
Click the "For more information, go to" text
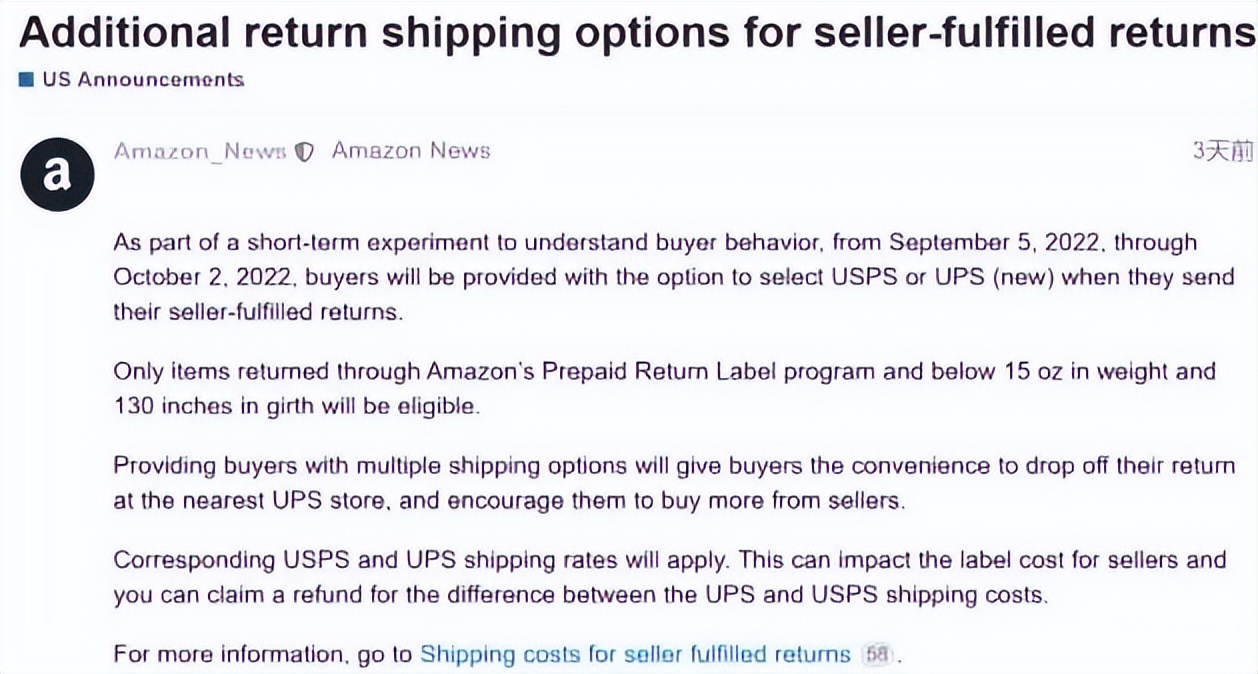[263, 654]
